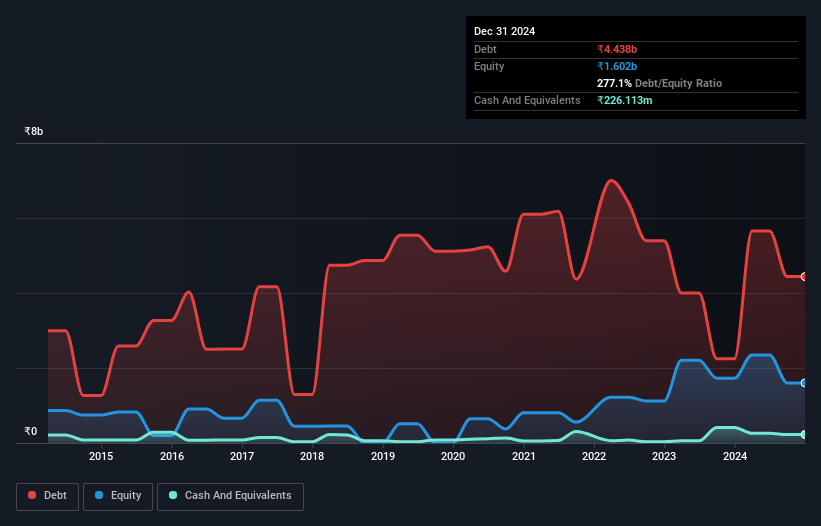Click the ₹1.602b Equity value
Image resolution: width=821 pixels, height=526 pixels.
click(617, 66)
